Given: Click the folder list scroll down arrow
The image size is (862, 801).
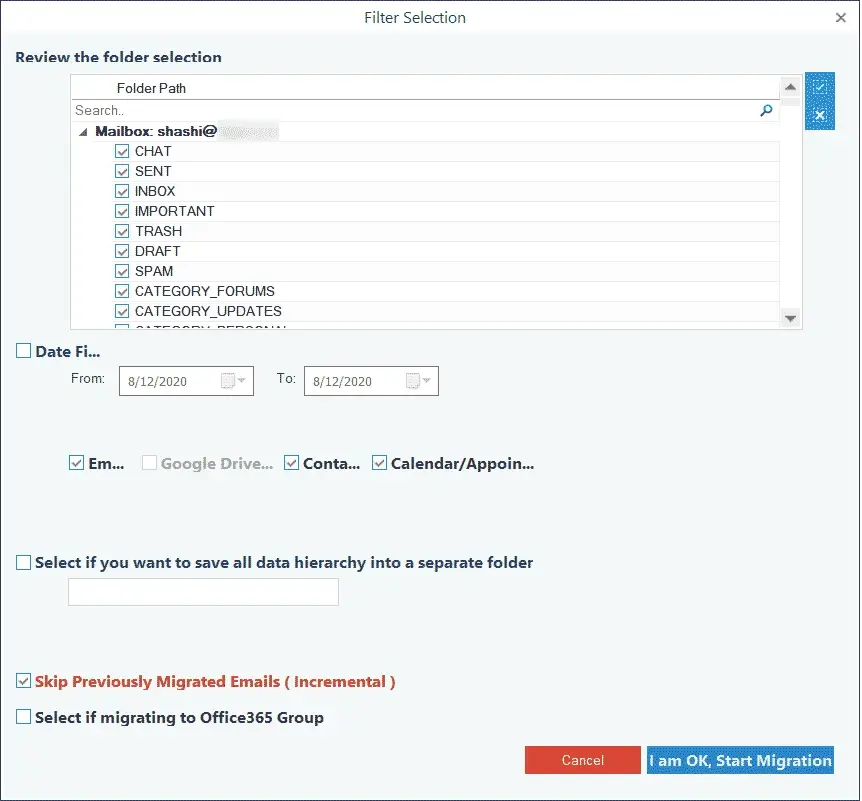Looking at the screenshot, I should coord(791,318).
